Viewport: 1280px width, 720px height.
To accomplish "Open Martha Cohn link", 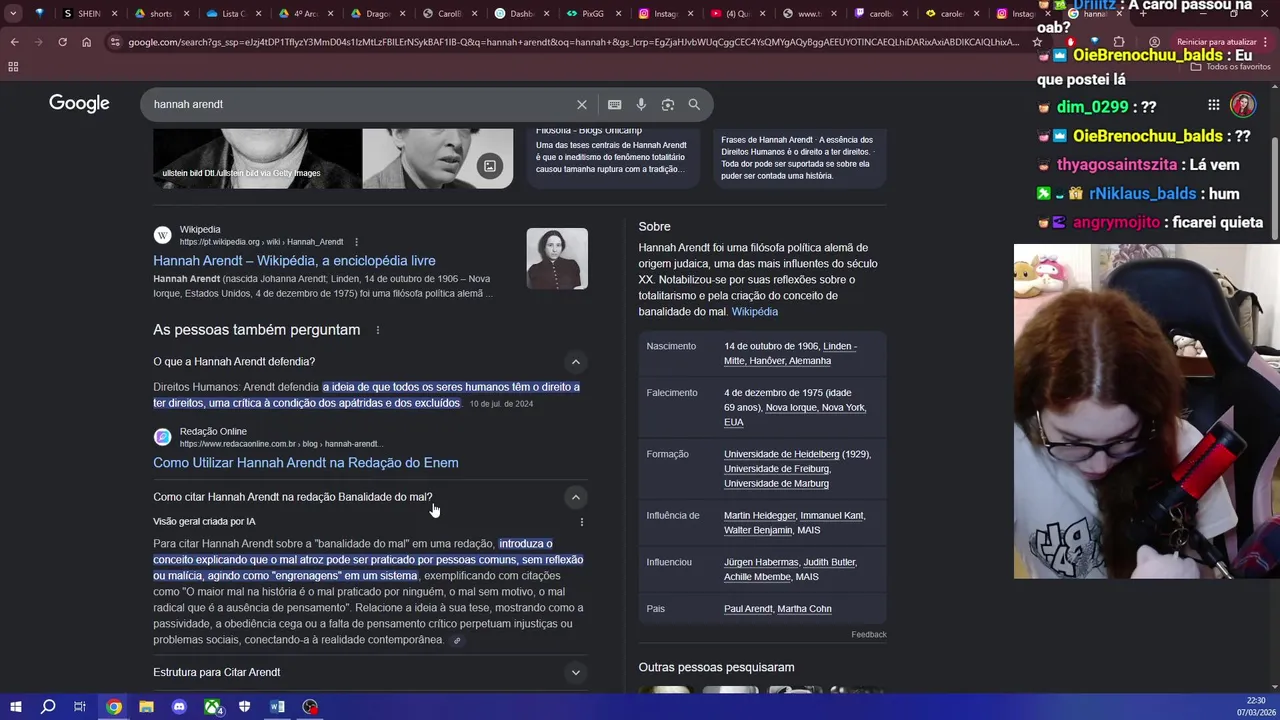I will [804, 609].
